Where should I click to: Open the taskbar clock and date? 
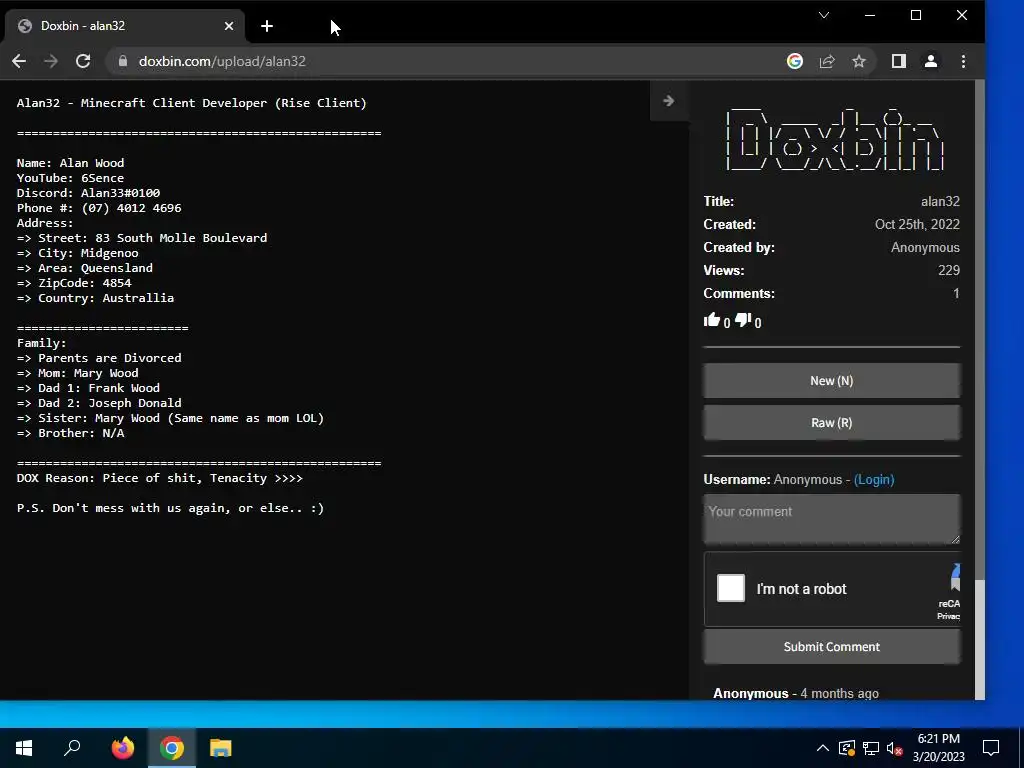tap(938, 748)
